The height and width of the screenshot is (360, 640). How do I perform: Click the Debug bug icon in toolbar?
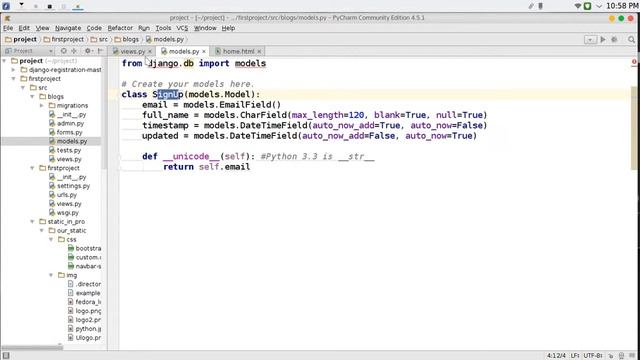pyautogui.click(x=614, y=40)
